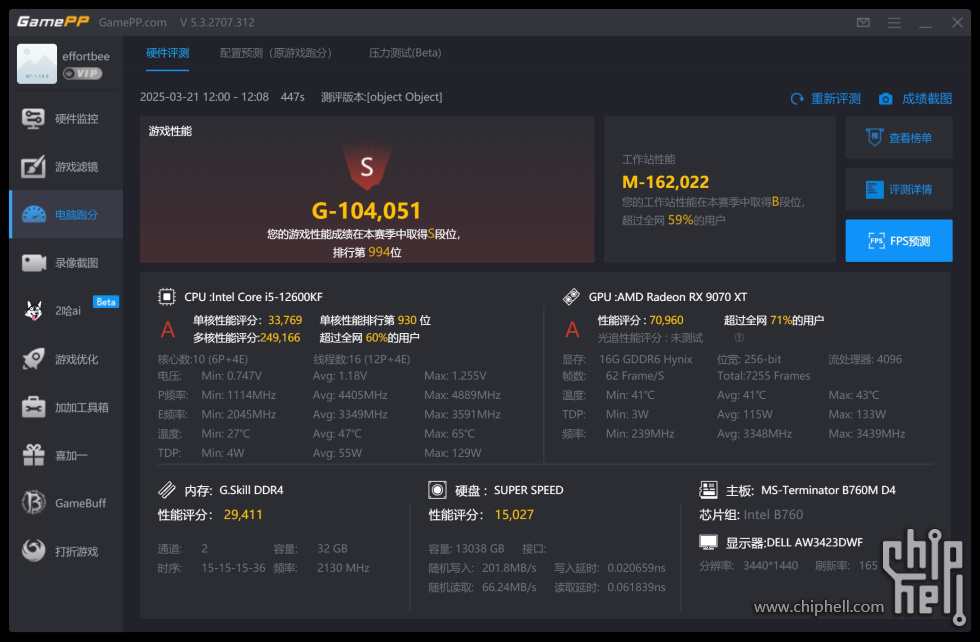The image size is (980, 642).
Task: Click the memory timing value 15-15-15-36
Action: point(233,568)
